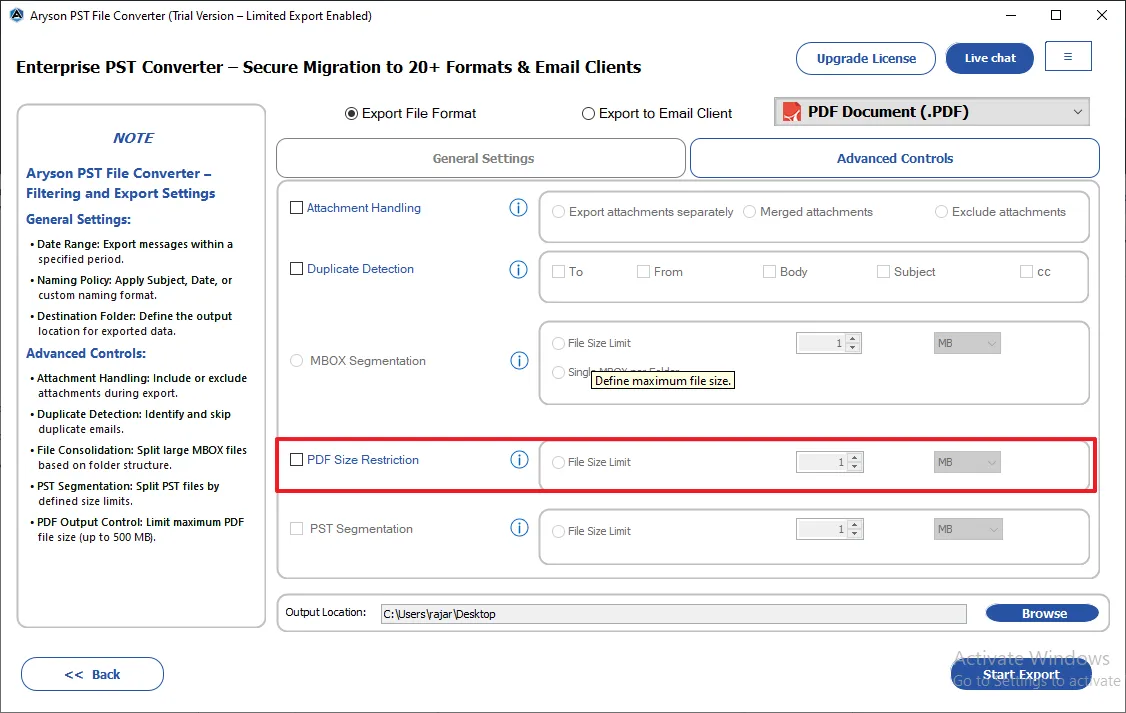
Task: Check the cc duplicate filter checkbox
Action: point(1026,271)
